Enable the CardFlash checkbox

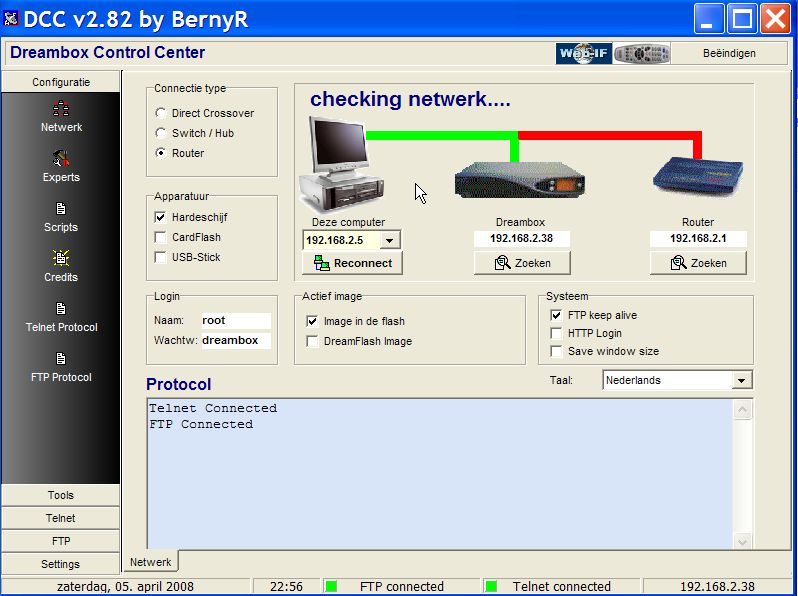pos(160,237)
